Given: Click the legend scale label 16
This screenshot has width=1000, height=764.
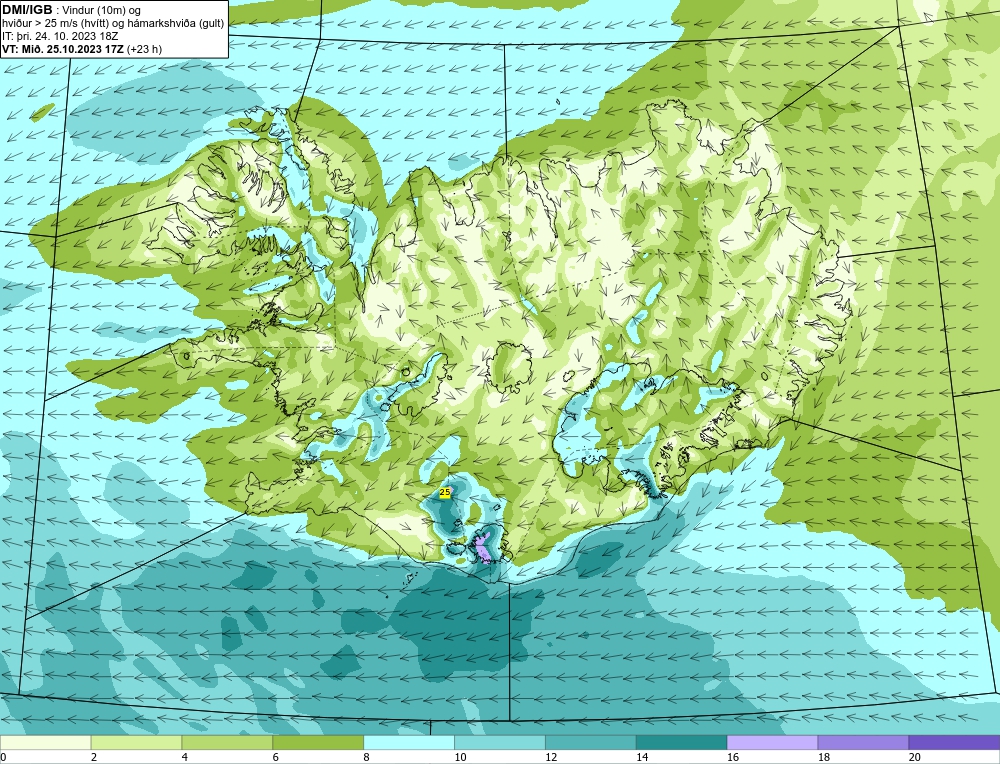Looking at the screenshot, I should click(x=733, y=757).
